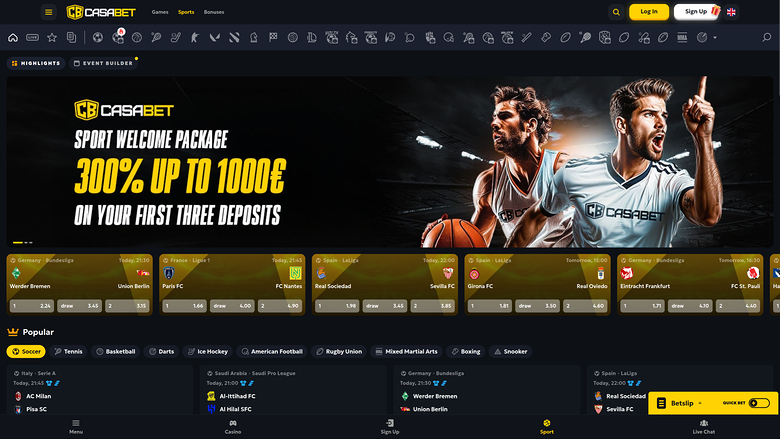Open Games in top navigation
Screen dimensions: 780x439
tap(160, 12)
